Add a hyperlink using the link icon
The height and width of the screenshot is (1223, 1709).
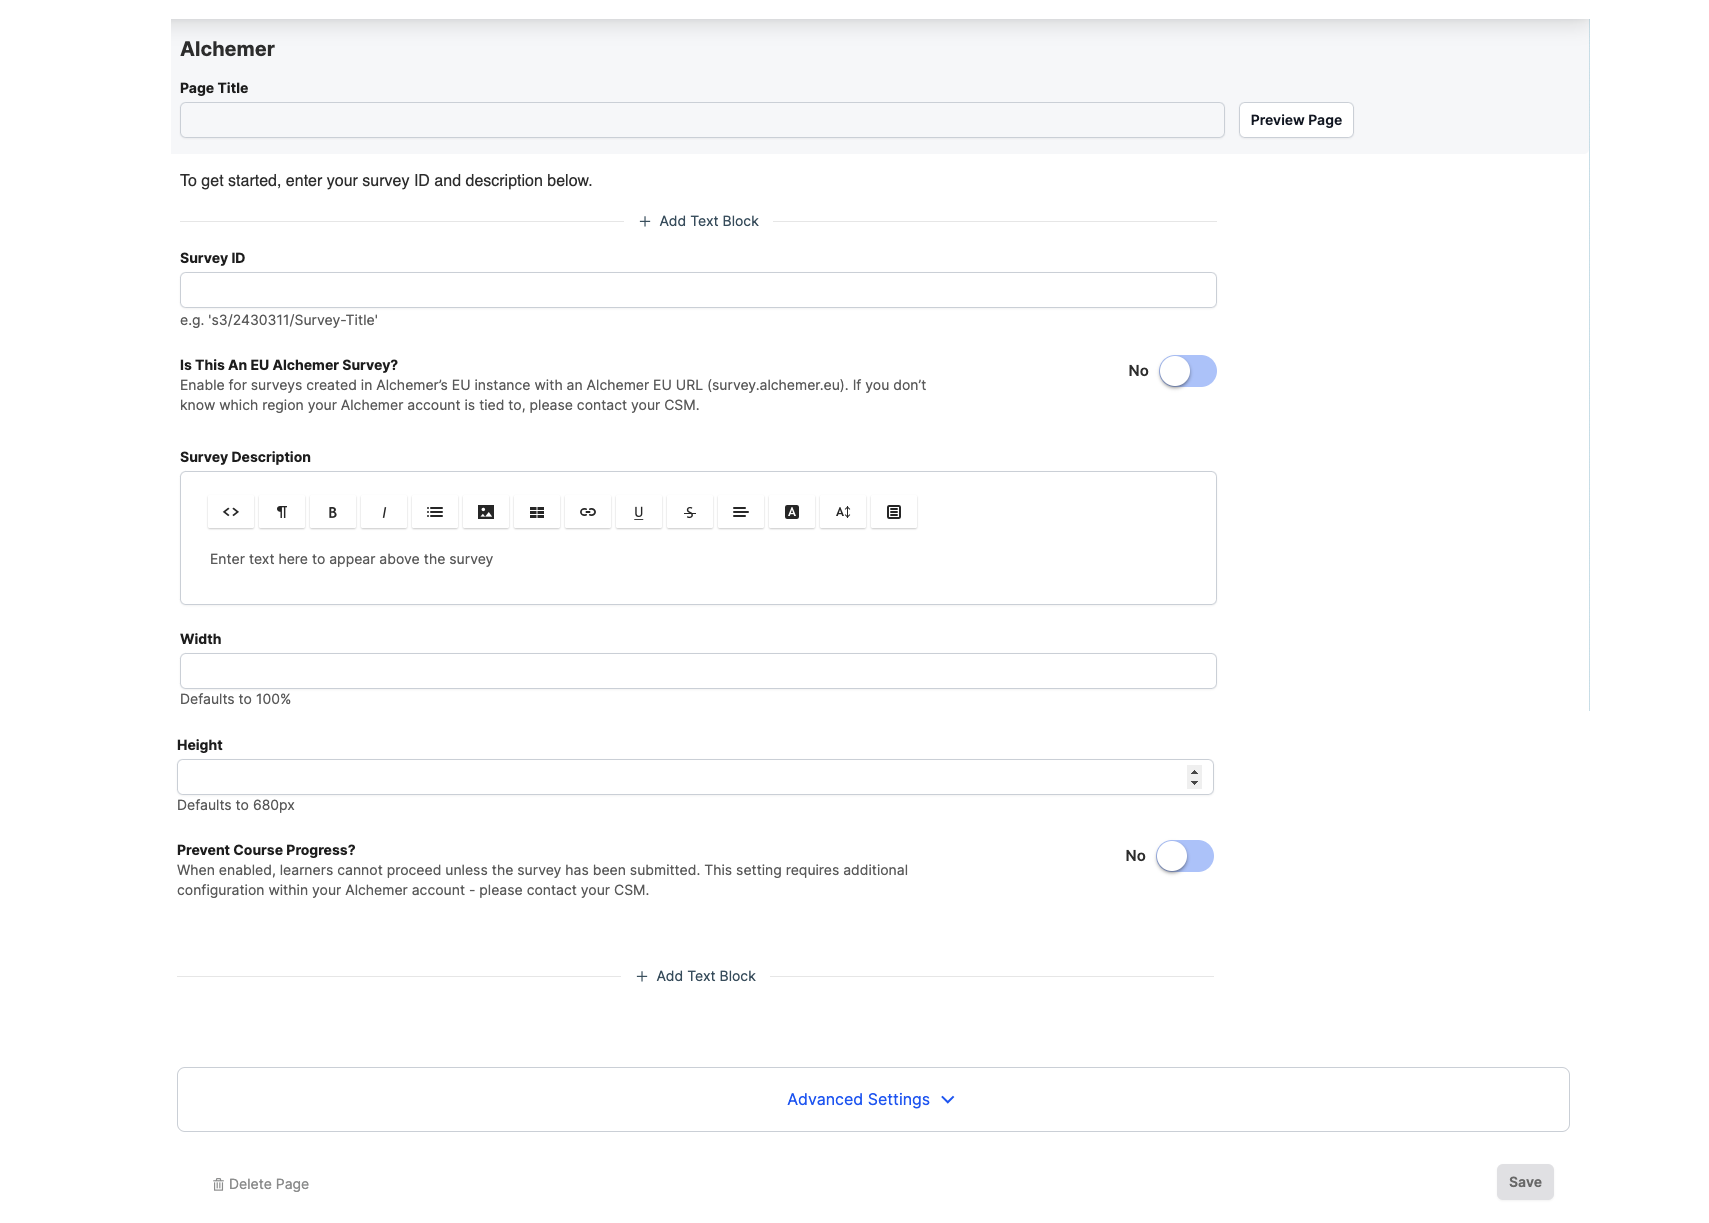tap(587, 511)
